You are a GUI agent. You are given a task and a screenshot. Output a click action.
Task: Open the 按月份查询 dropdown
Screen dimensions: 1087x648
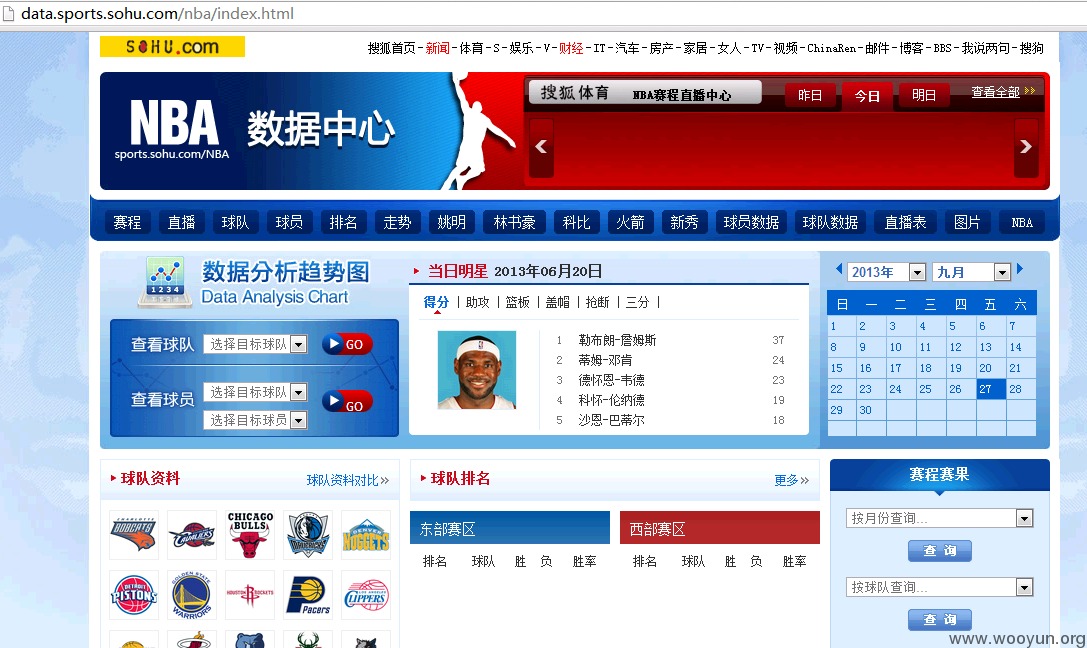(x=939, y=518)
